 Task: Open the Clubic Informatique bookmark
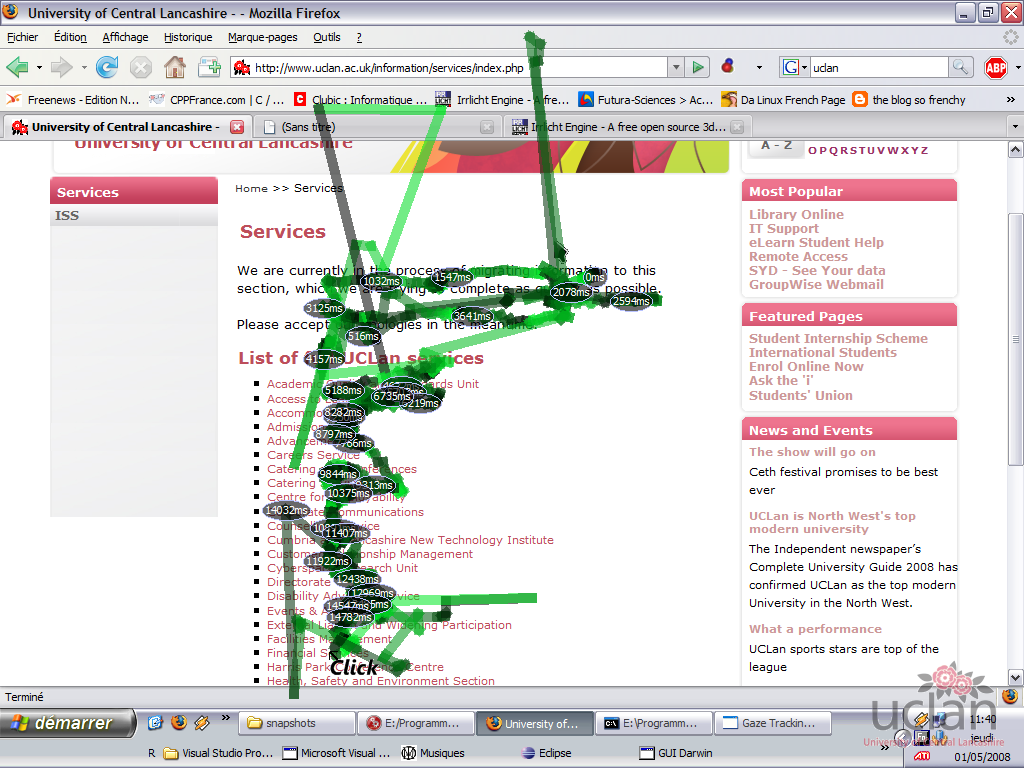click(360, 99)
